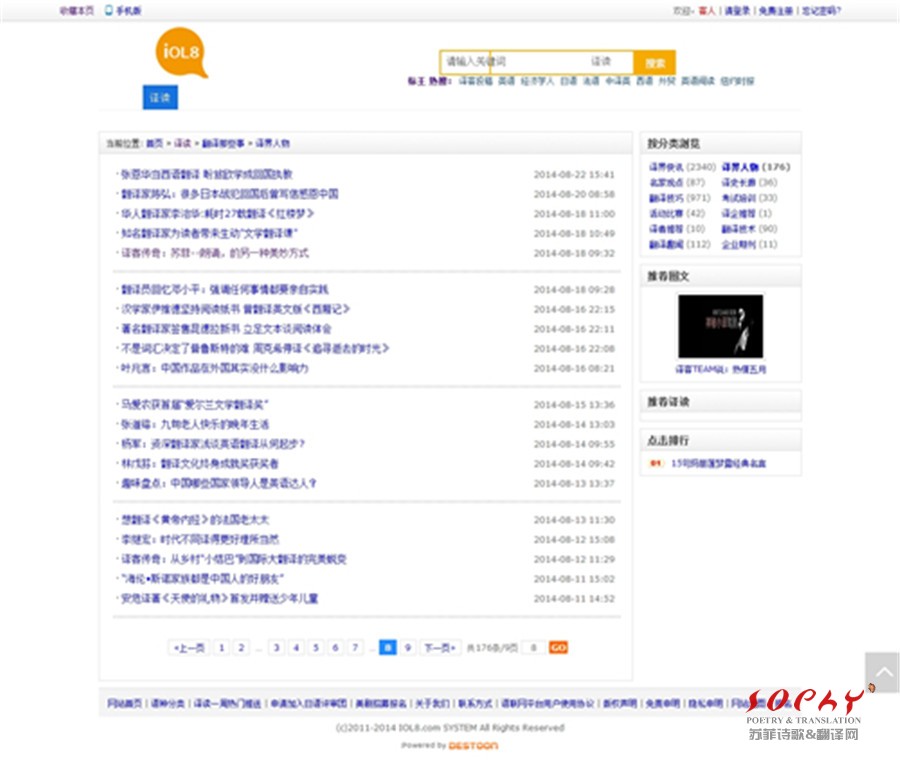Click the orange 搜索 search button
900x763 pixels.
[655, 62]
